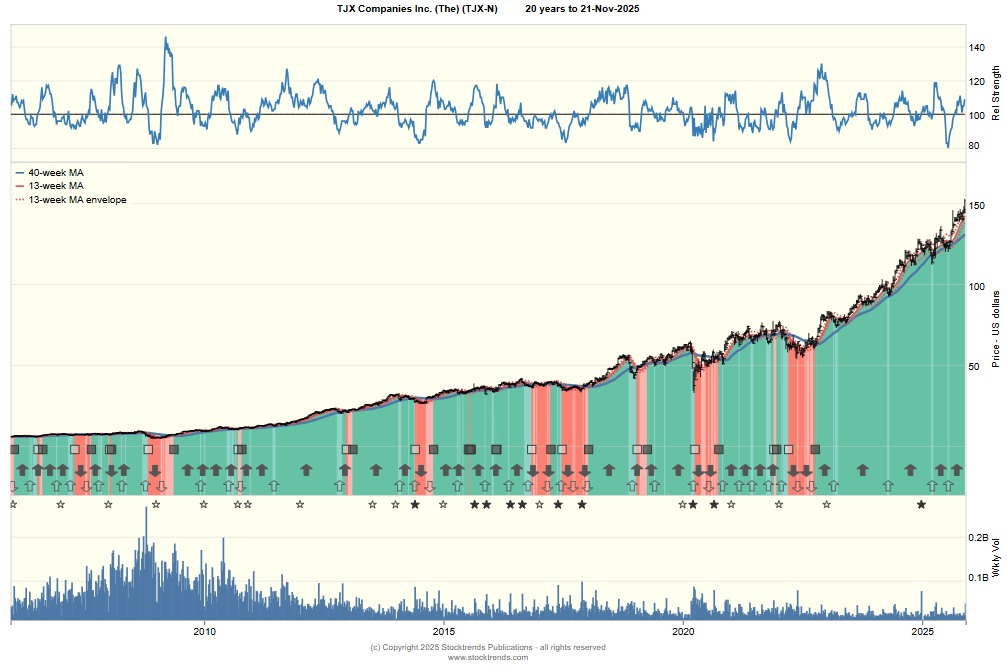Click the double filled stars near 2017

pos(514,504)
